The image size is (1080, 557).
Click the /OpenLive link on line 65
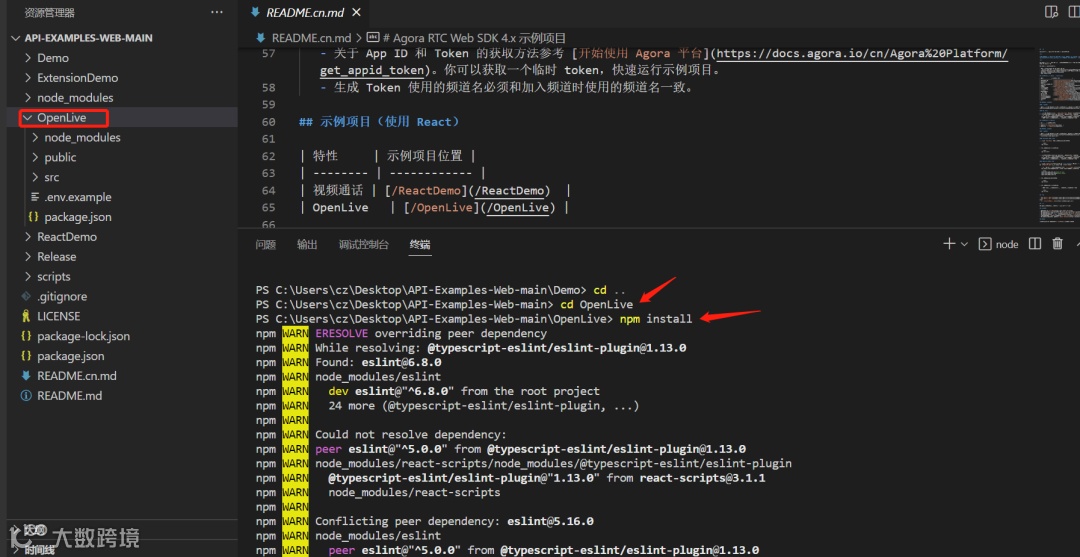518,208
